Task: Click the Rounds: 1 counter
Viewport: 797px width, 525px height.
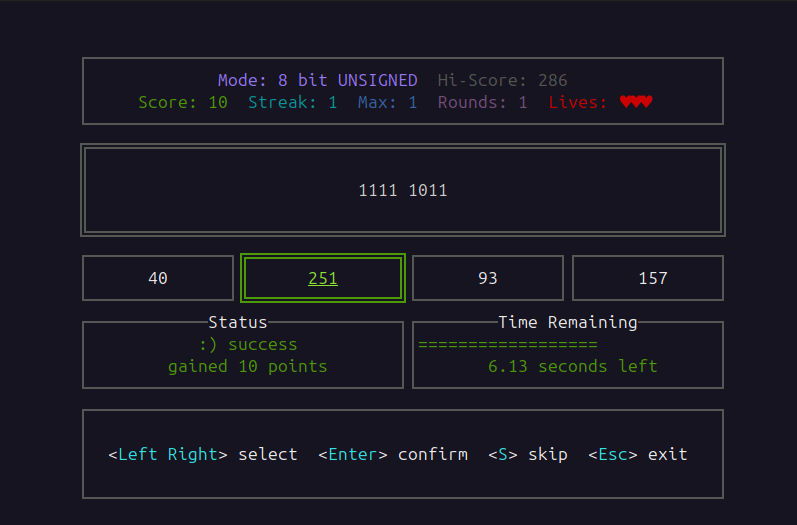Action: pos(482,102)
